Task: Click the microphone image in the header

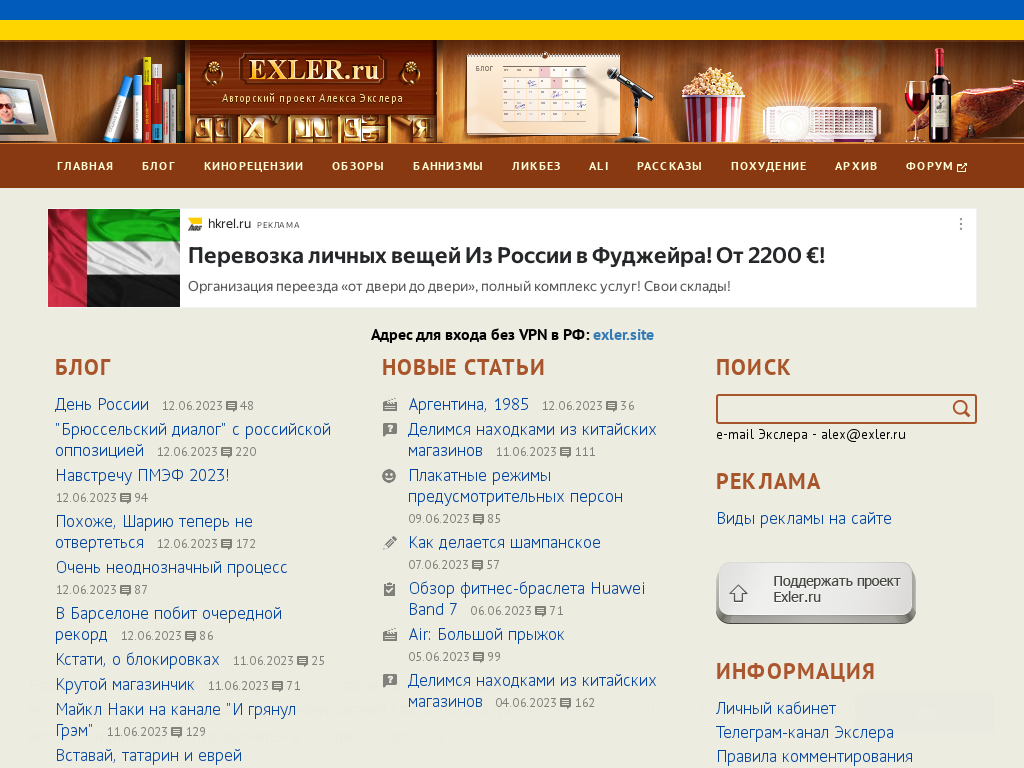Action: [632, 104]
